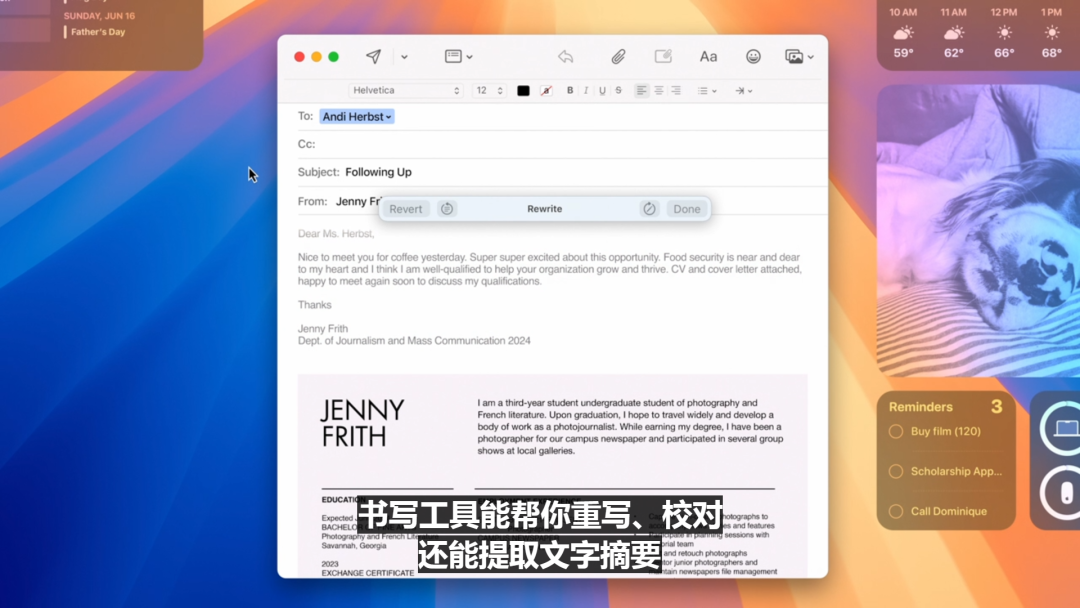
Task: Toggle the format bar with the Aa icon
Action: click(x=708, y=56)
